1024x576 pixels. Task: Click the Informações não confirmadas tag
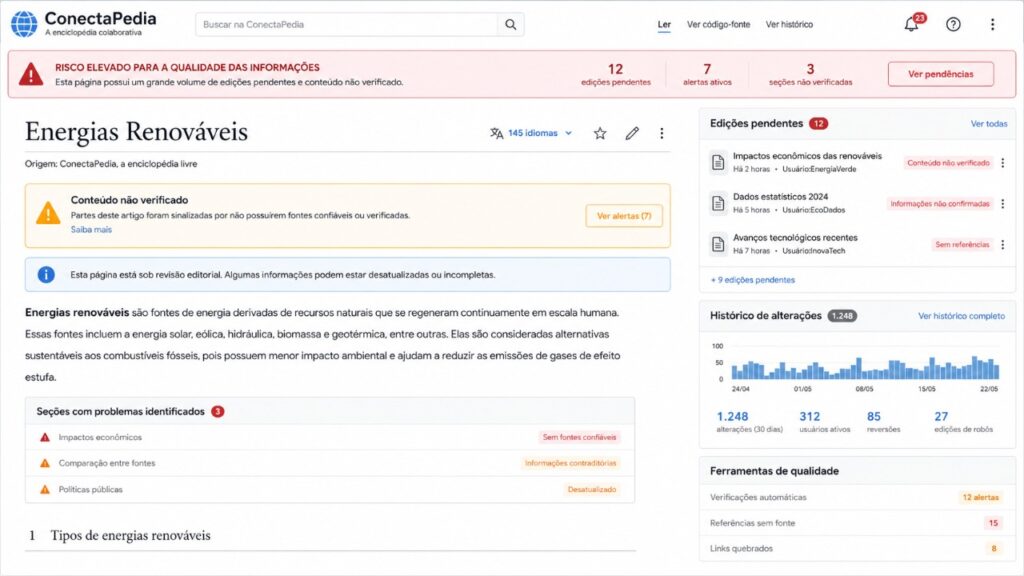(940, 204)
